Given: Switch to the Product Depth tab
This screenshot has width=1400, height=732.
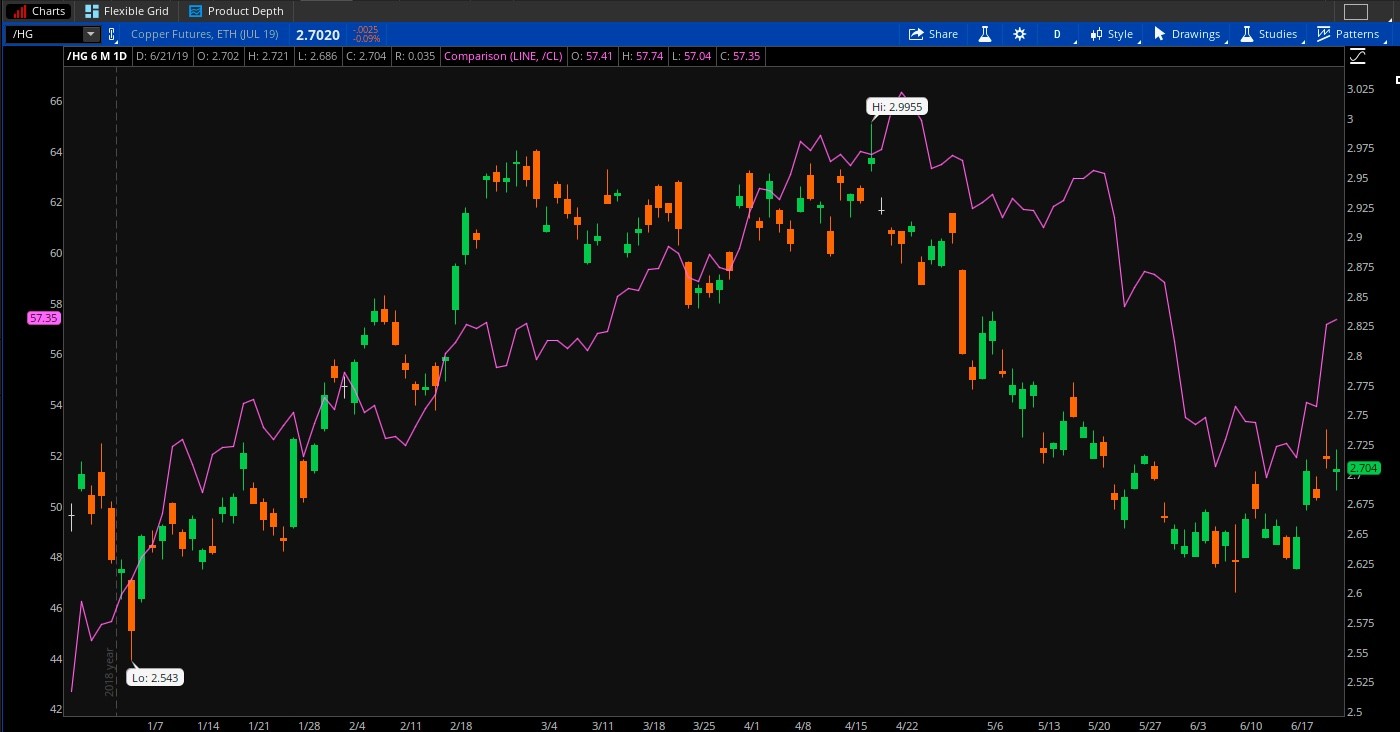Looking at the screenshot, I should [236, 11].
